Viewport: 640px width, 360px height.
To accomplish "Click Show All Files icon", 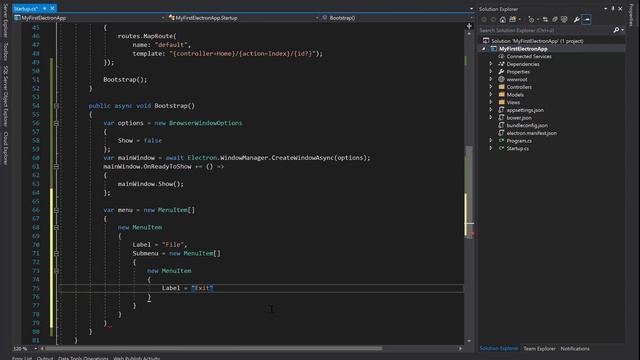I will [564, 20].
